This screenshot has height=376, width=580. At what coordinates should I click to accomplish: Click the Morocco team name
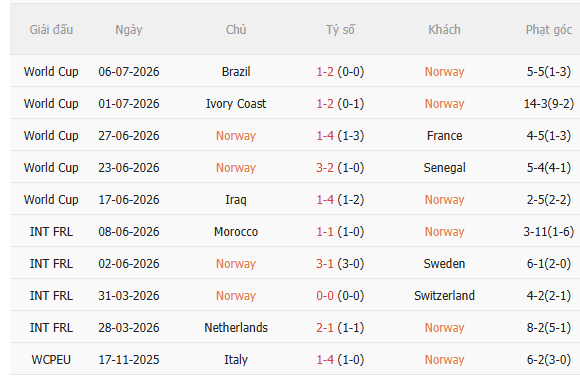(236, 232)
